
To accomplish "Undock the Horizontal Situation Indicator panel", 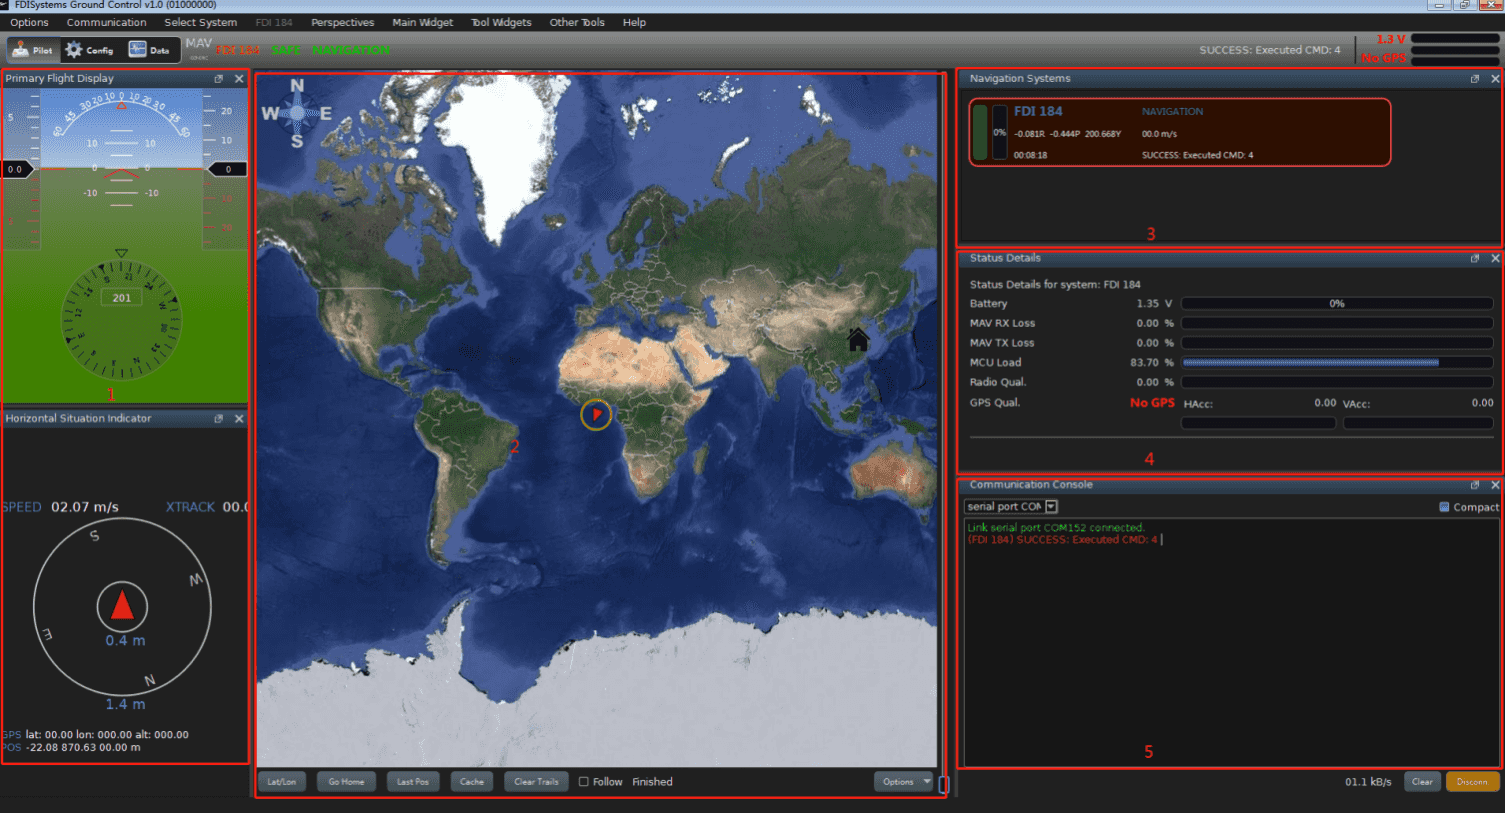I will click(219, 419).
